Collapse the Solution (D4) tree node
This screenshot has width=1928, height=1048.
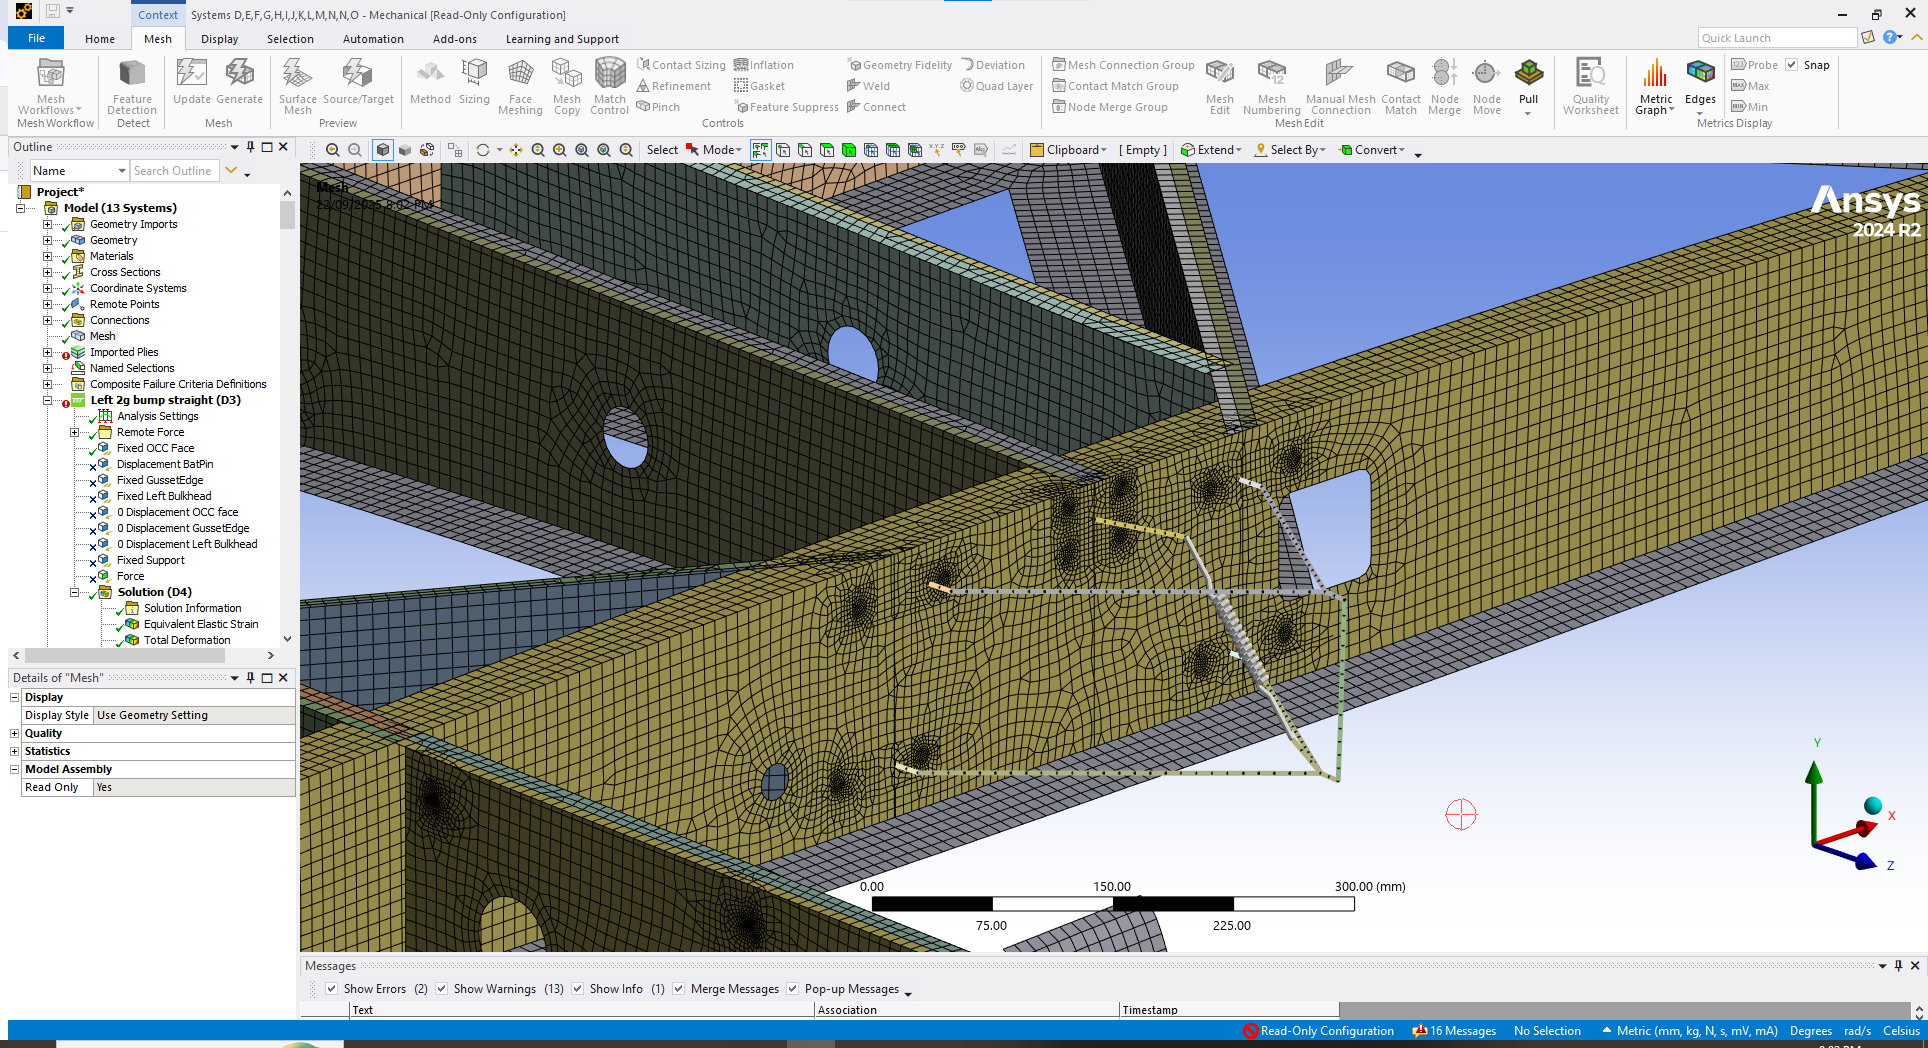tap(74, 592)
